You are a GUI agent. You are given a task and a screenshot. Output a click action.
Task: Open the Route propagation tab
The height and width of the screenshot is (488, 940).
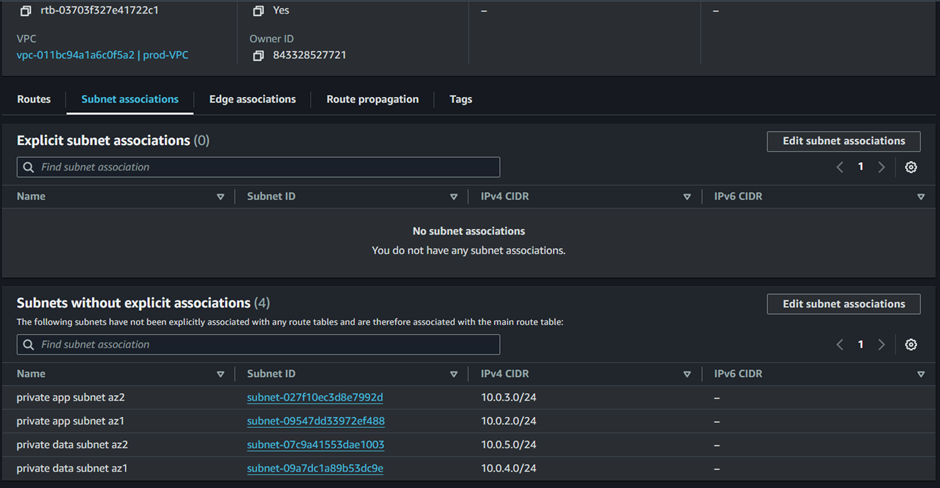click(x=372, y=100)
